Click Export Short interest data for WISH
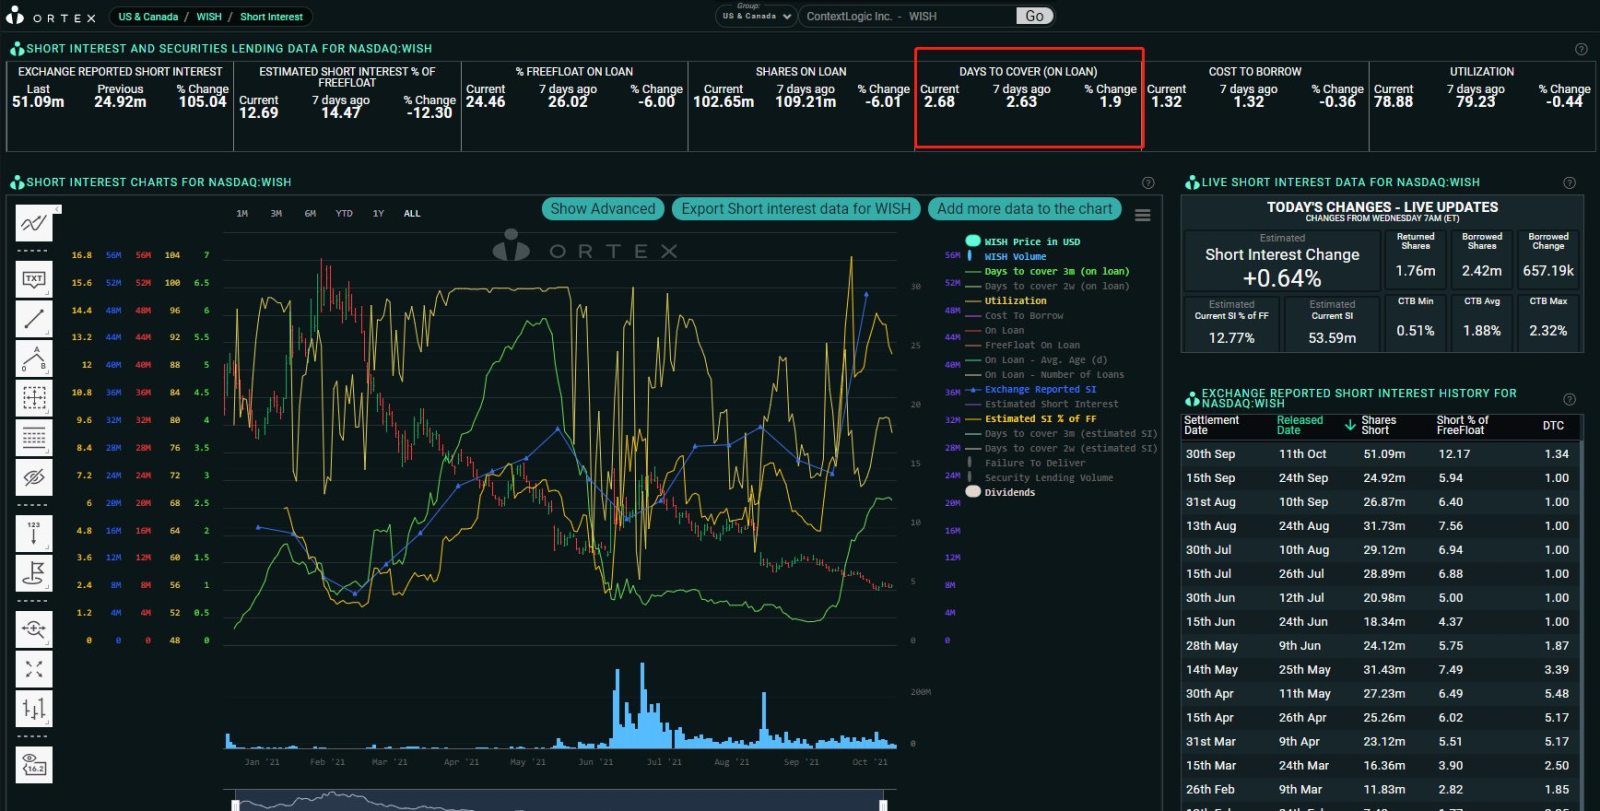 coord(796,209)
